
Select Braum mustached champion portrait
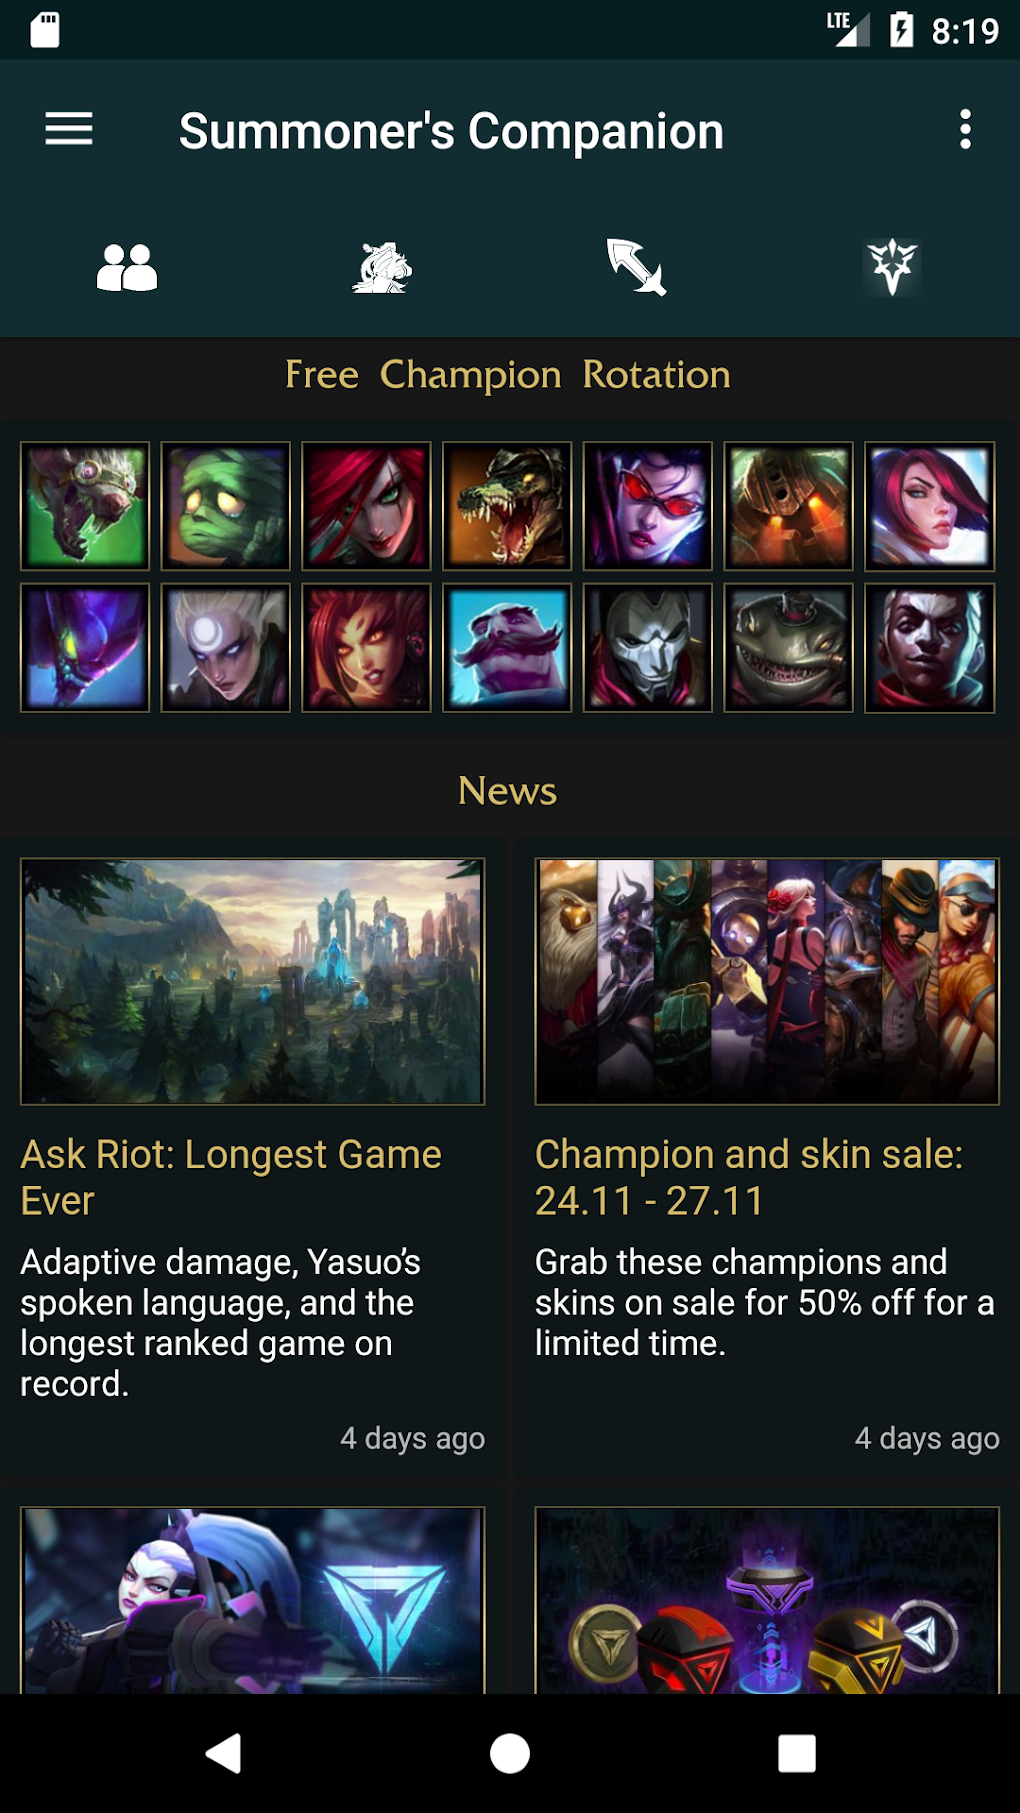click(507, 648)
